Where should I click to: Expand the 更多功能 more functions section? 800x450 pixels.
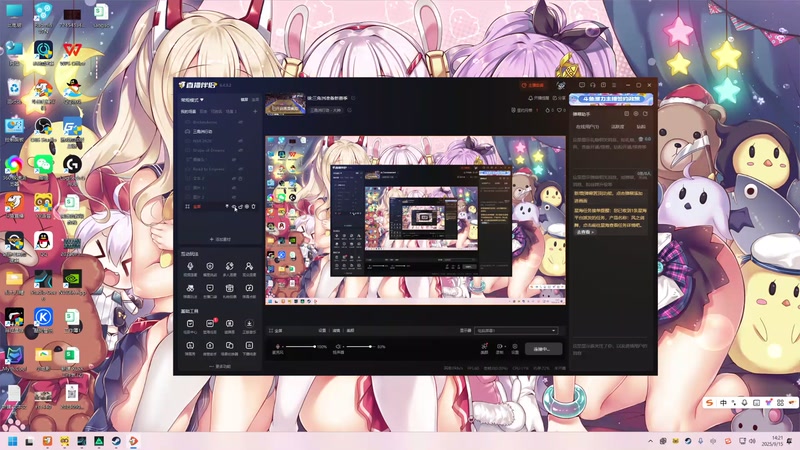220,366
